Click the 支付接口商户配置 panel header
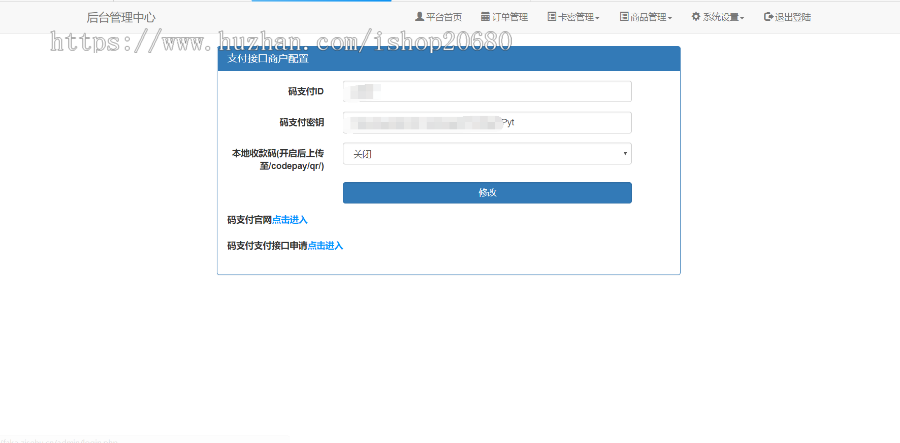The width and height of the screenshot is (900, 443). point(448,58)
